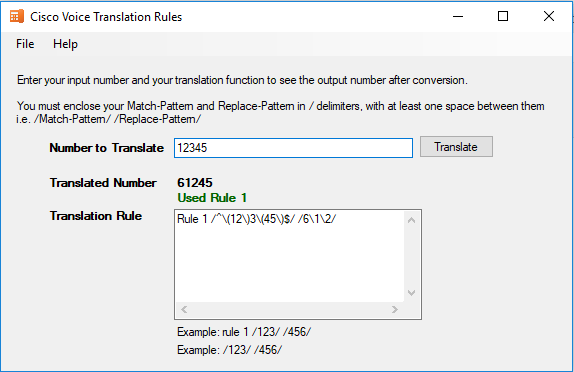Open the File menu
Screen dimensions: 574x372
(25, 44)
